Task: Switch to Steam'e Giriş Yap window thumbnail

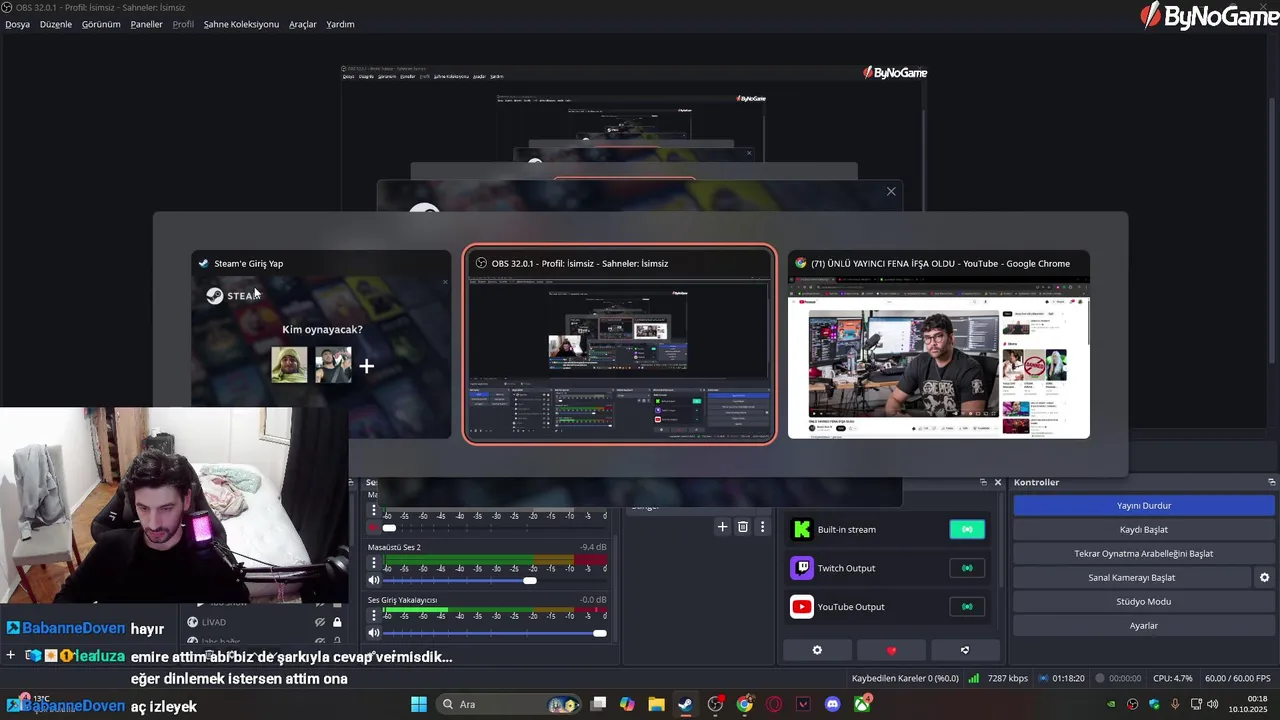Action: [321, 344]
